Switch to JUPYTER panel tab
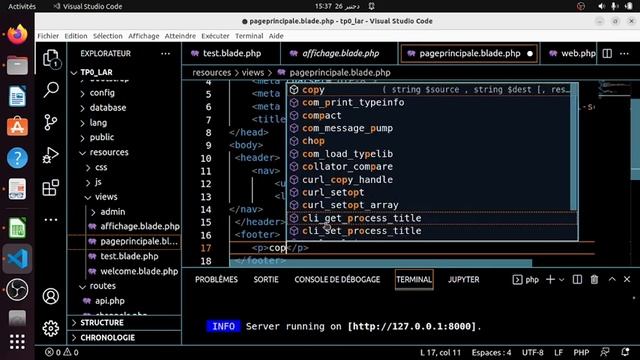 pyautogui.click(x=464, y=280)
